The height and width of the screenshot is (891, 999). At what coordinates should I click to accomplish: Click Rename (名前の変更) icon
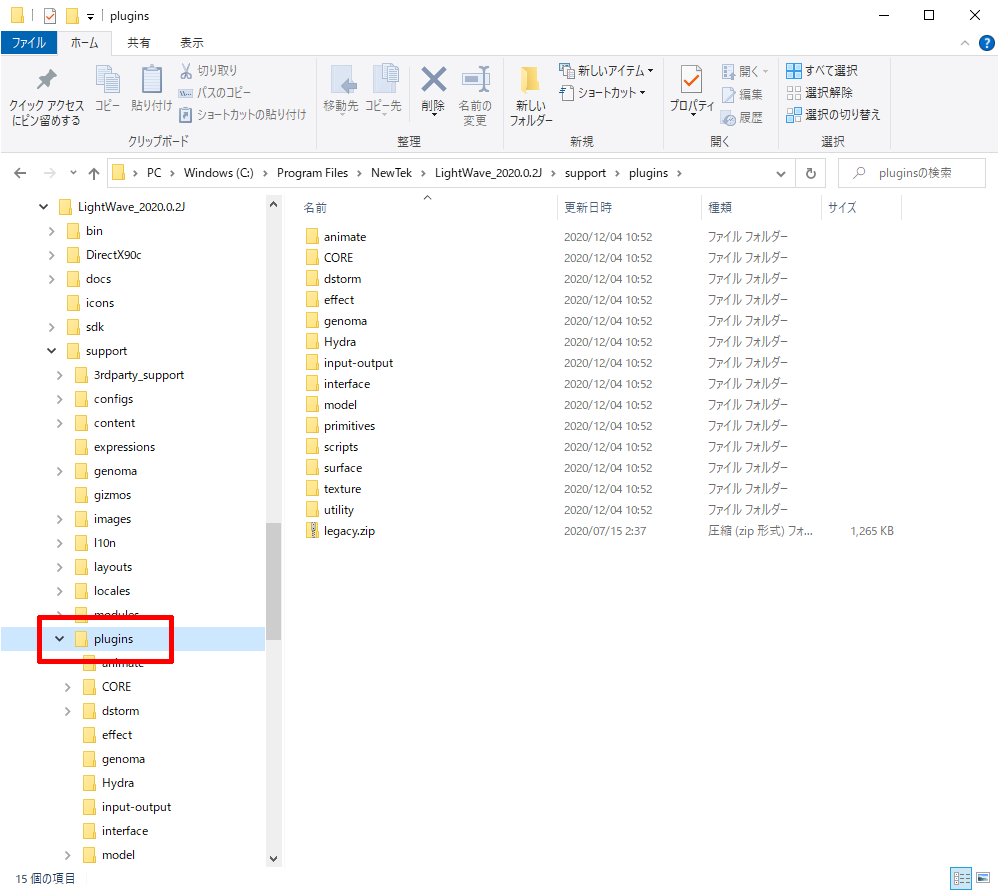(x=475, y=81)
